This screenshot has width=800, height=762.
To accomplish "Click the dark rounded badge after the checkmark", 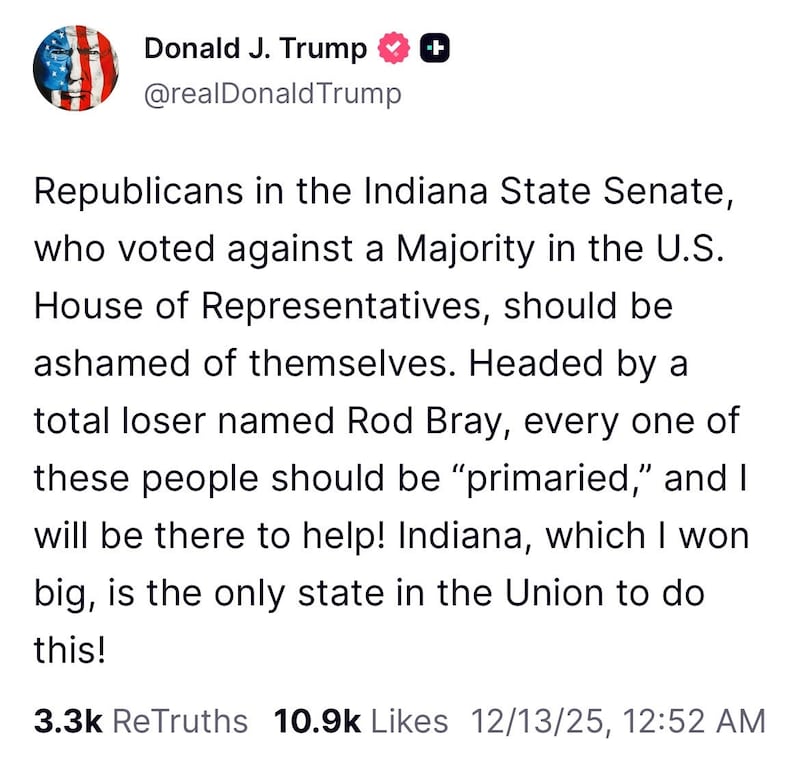I will (x=435, y=46).
